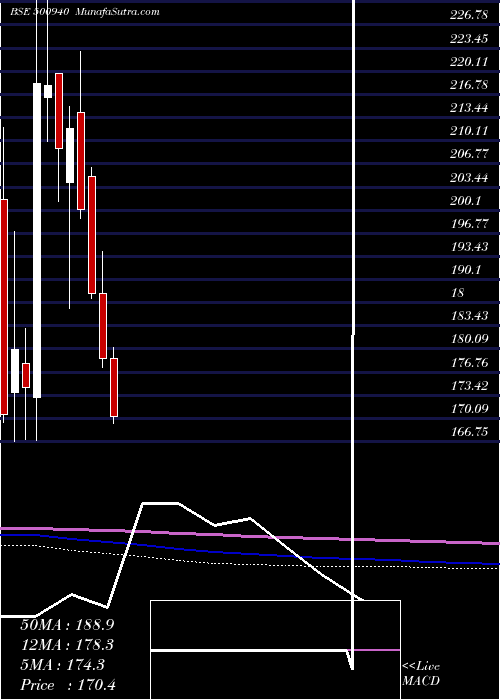The height and width of the screenshot is (700, 500).
Task: Select the 206.77 price axis label
Action: (x=469, y=154)
